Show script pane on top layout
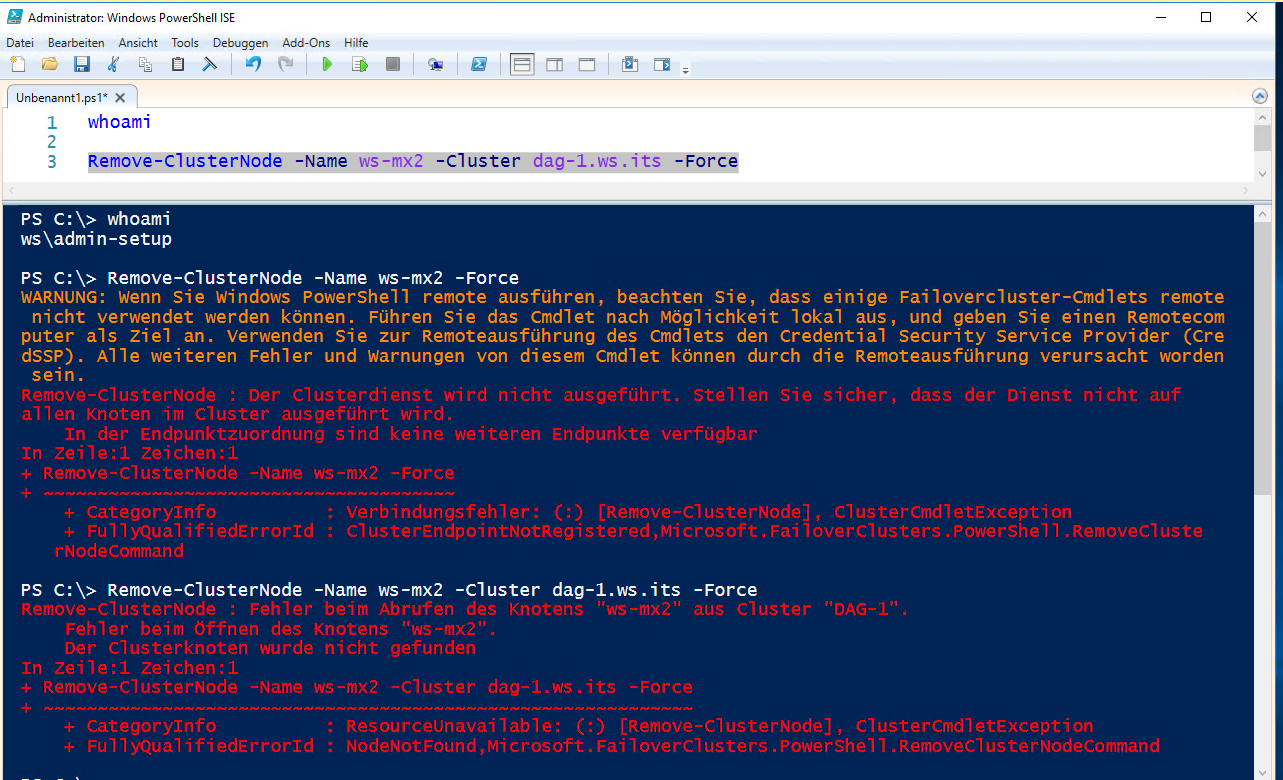The width and height of the screenshot is (1283, 780). (x=522, y=64)
